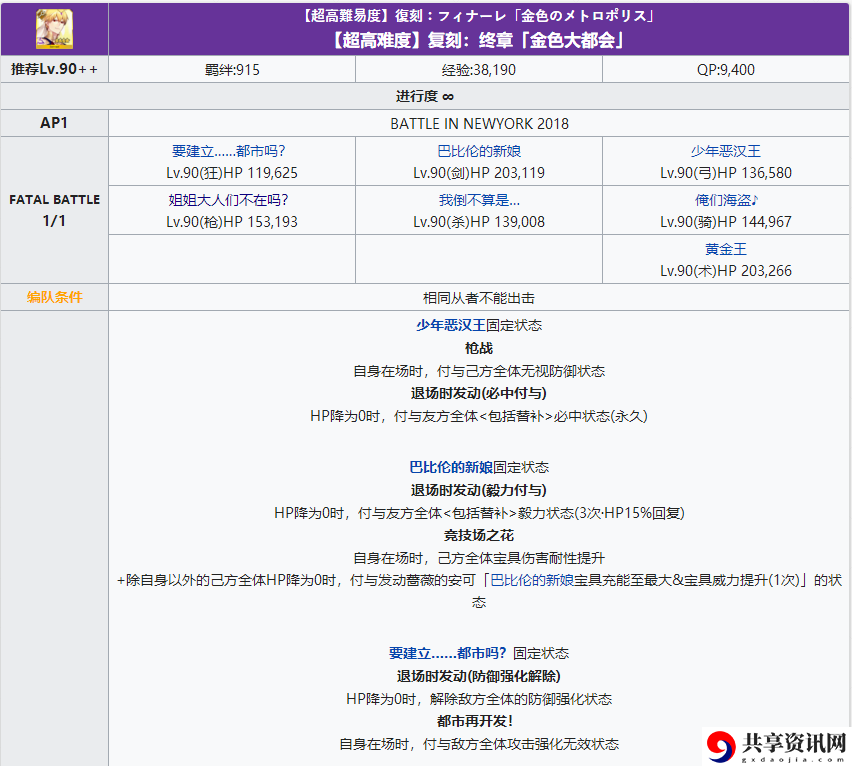Click the 枪战 skill heading

pyautogui.click(x=479, y=348)
